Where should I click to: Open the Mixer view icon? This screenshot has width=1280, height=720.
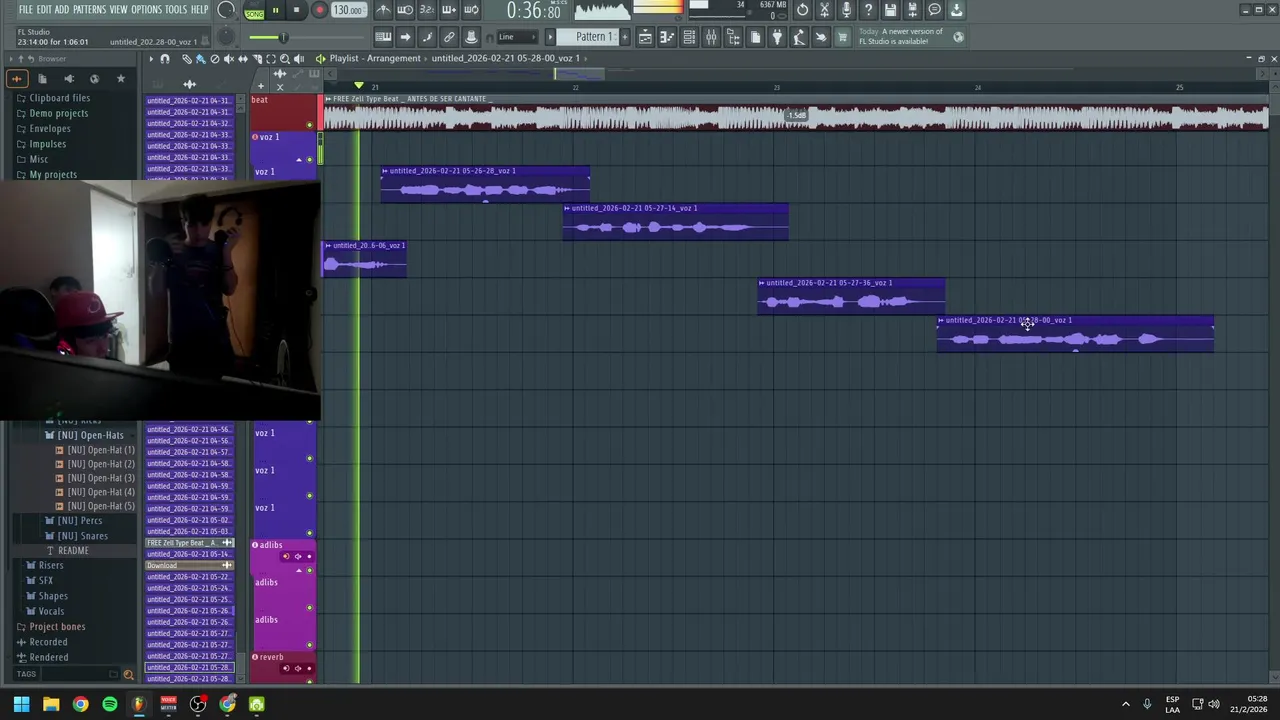coord(711,37)
